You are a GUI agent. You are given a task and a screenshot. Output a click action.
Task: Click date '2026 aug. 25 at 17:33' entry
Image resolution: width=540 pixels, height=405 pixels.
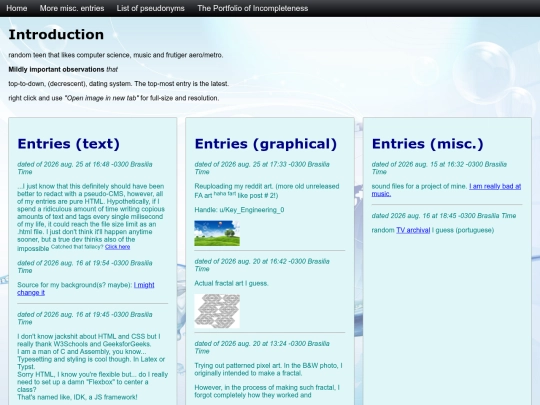[262, 168]
